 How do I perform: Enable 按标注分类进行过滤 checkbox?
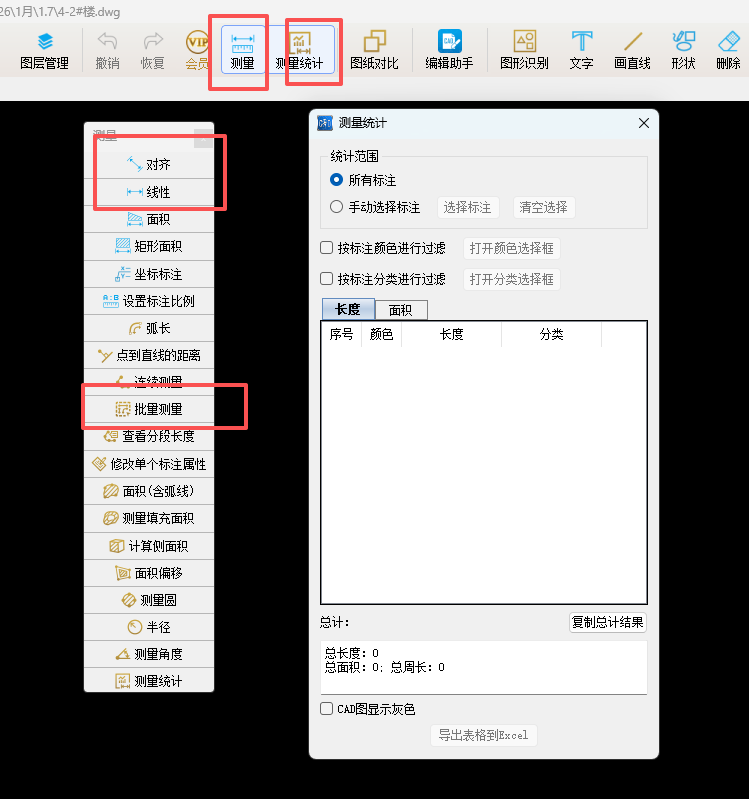(327, 279)
